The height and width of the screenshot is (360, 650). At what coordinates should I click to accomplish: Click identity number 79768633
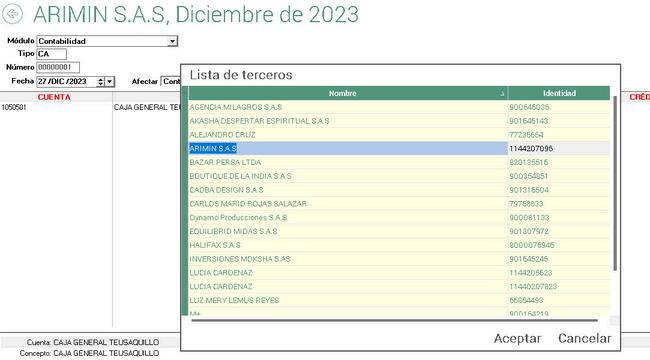coord(526,204)
